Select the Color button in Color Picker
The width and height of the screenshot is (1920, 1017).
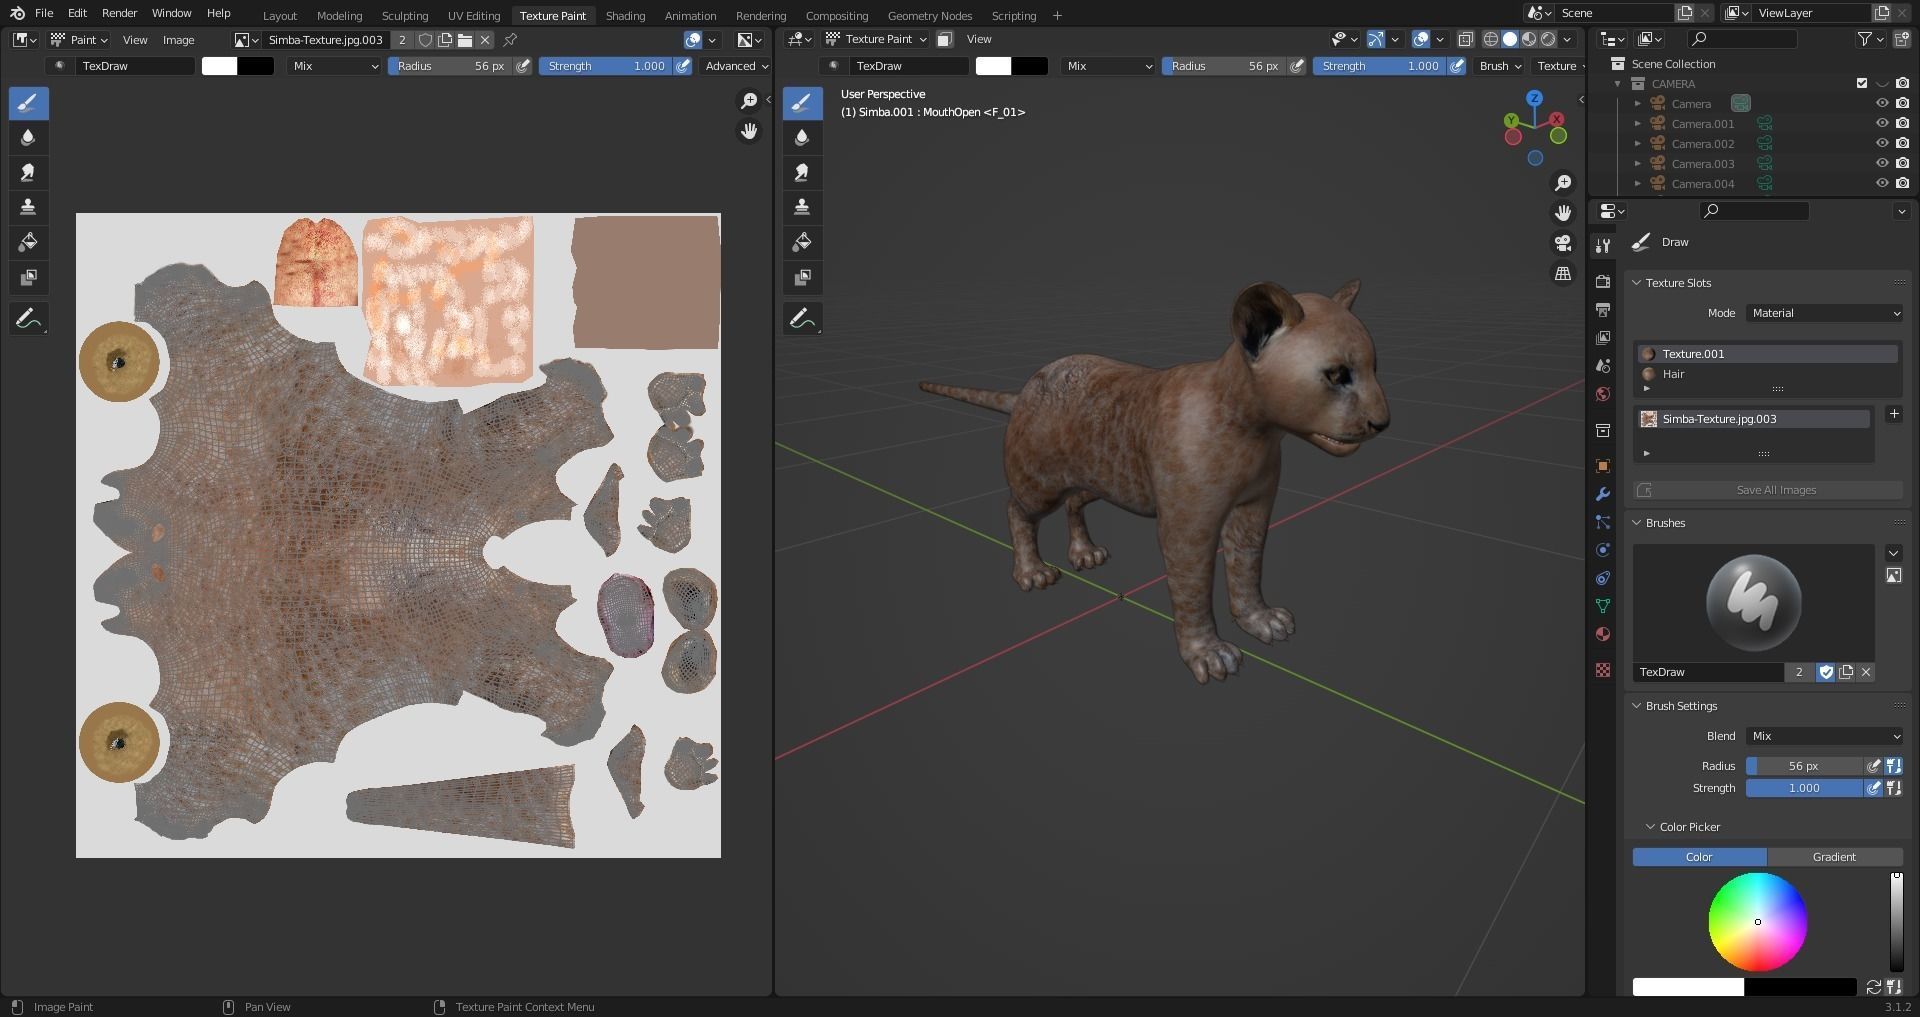(x=1699, y=857)
